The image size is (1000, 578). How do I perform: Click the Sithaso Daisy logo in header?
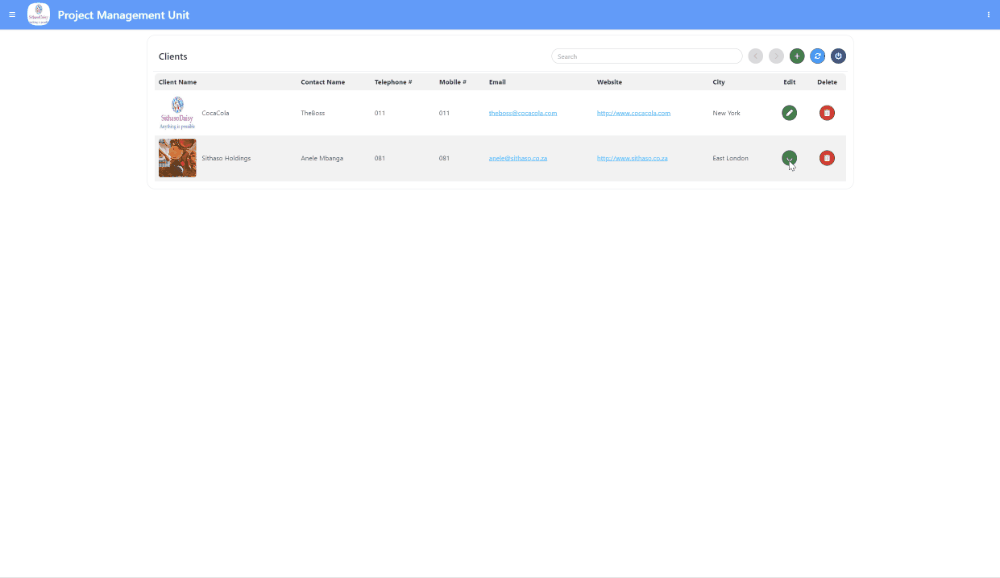pyautogui.click(x=38, y=15)
